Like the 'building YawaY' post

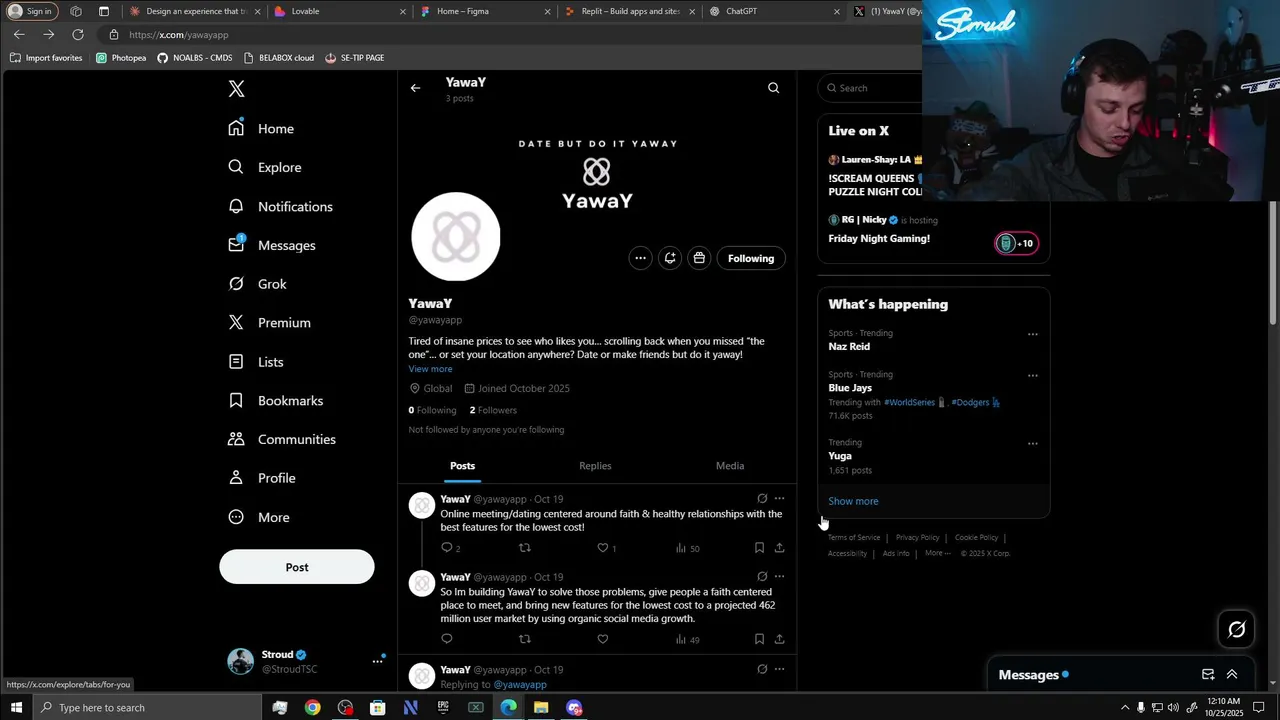pyautogui.click(x=602, y=639)
